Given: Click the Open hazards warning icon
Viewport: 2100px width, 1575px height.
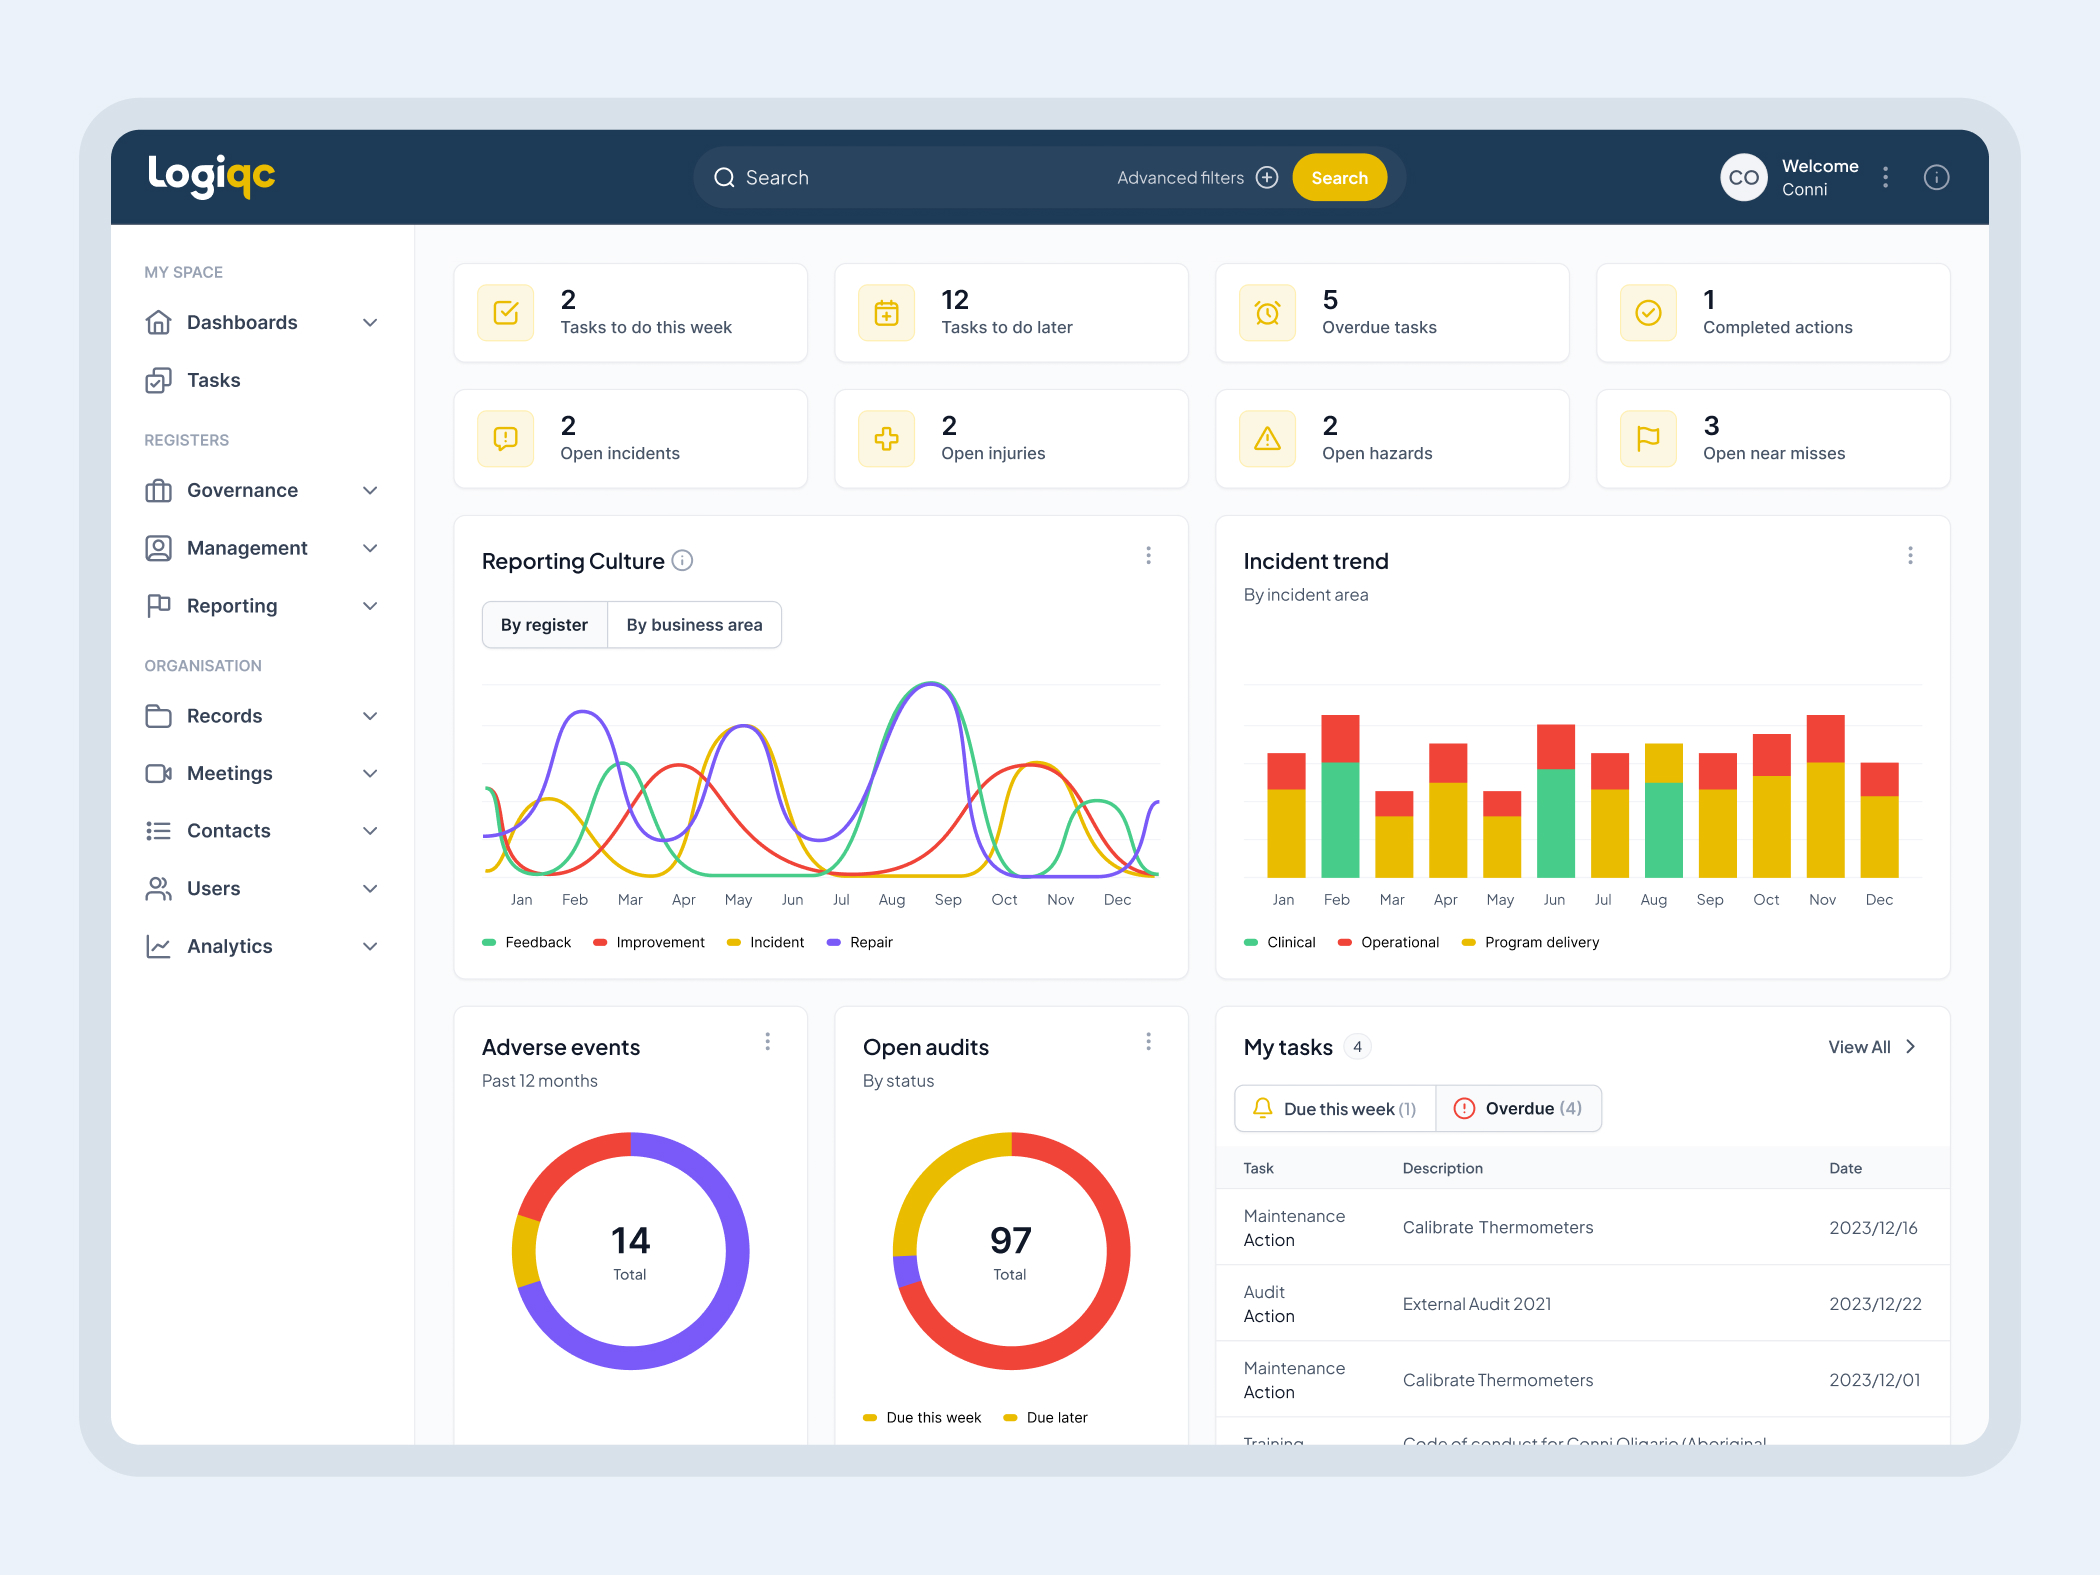Looking at the screenshot, I should pyautogui.click(x=1267, y=438).
